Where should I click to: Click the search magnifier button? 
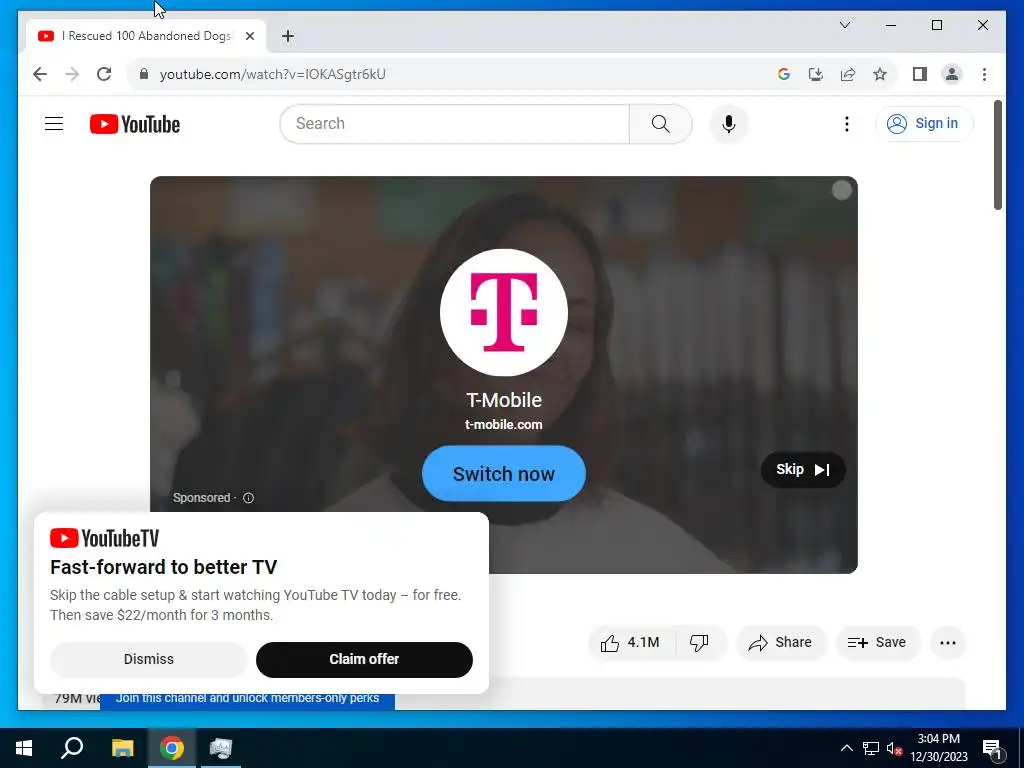coord(660,123)
